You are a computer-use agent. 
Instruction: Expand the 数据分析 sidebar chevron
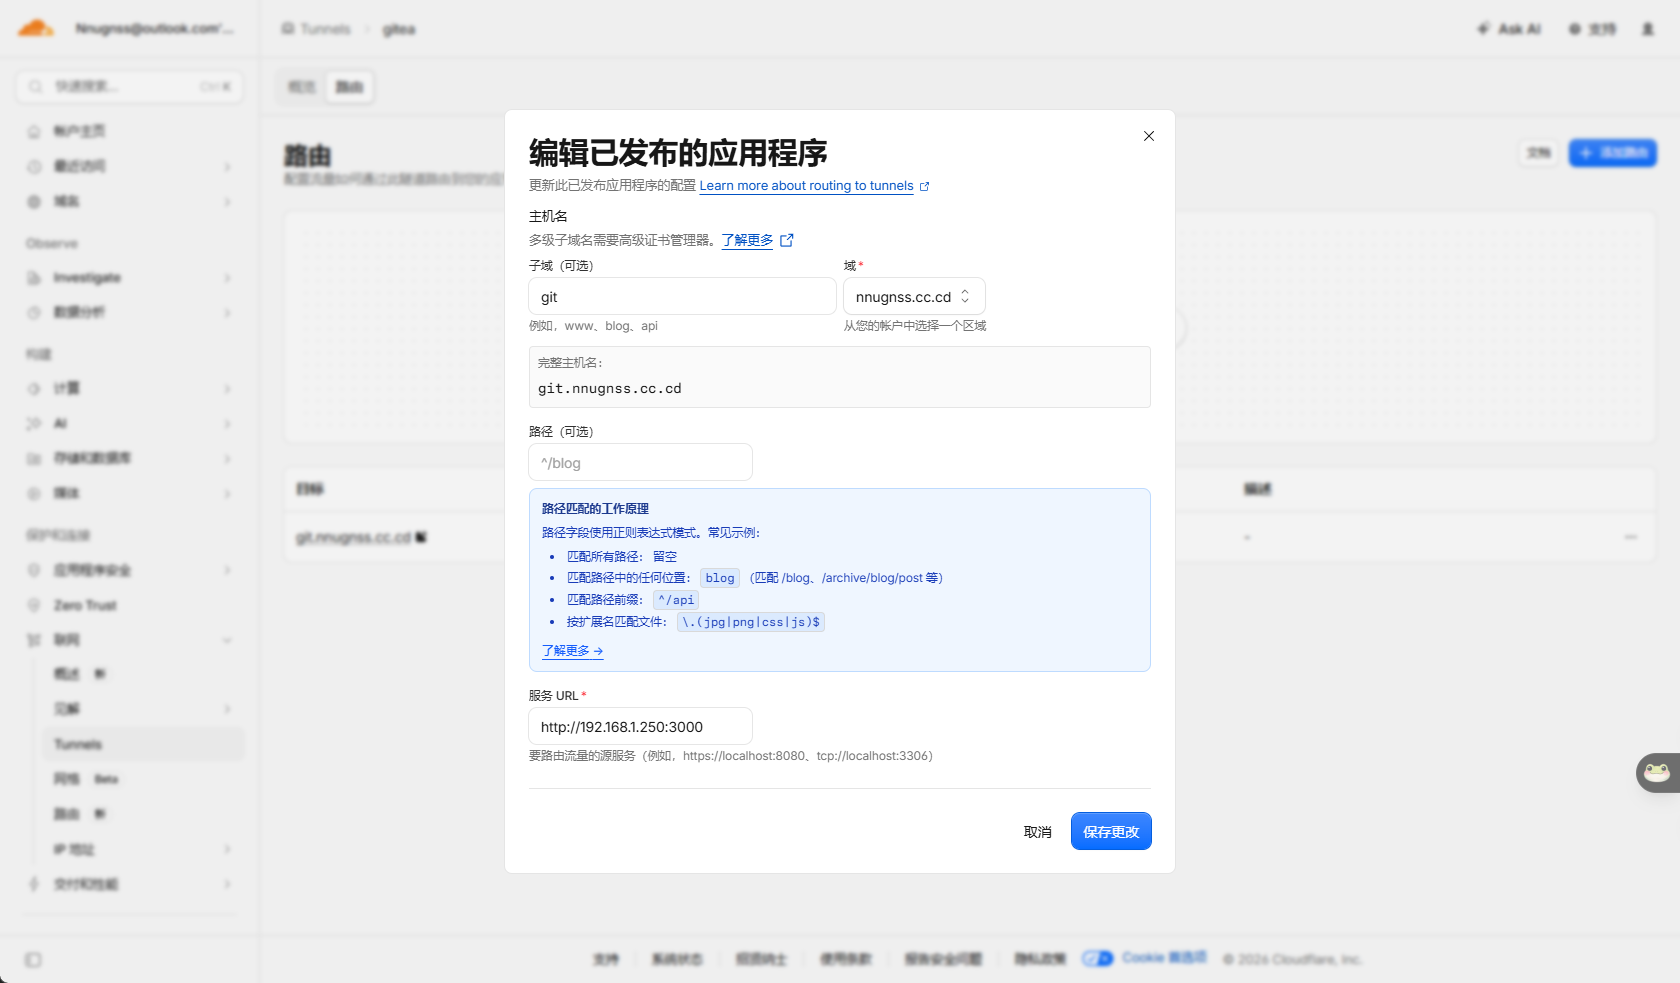click(x=227, y=313)
